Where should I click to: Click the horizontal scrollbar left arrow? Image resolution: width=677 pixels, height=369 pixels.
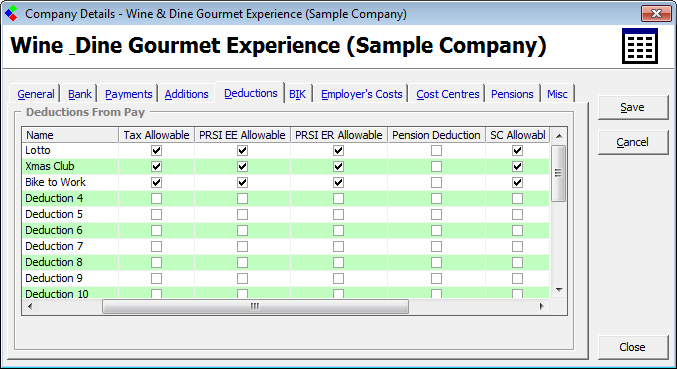point(30,306)
